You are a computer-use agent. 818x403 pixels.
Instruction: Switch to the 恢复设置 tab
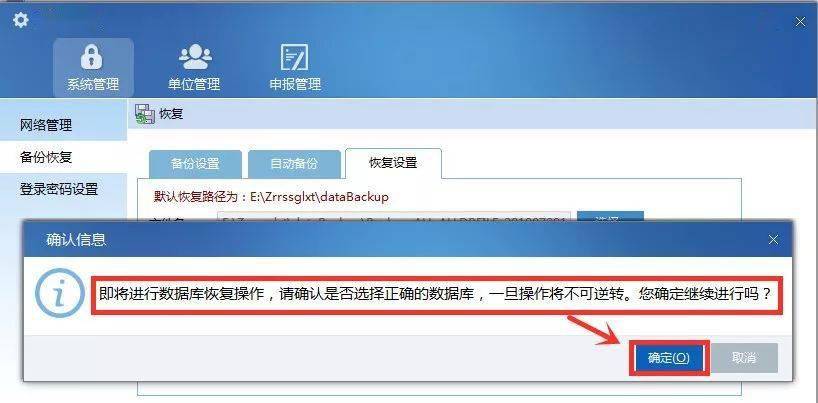click(393, 163)
